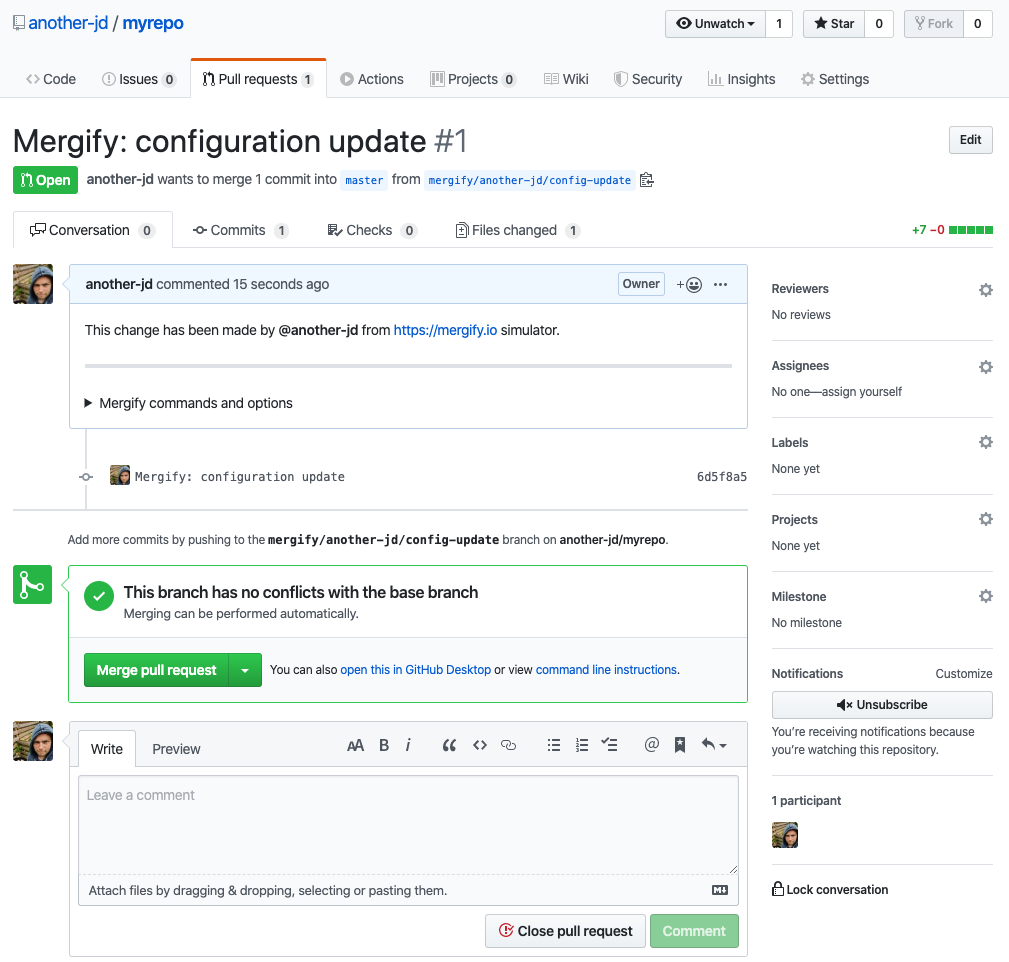This screenshot has height=962, width=1009.
Task: Click in the Leave a comment field
Action: point(408,825)
